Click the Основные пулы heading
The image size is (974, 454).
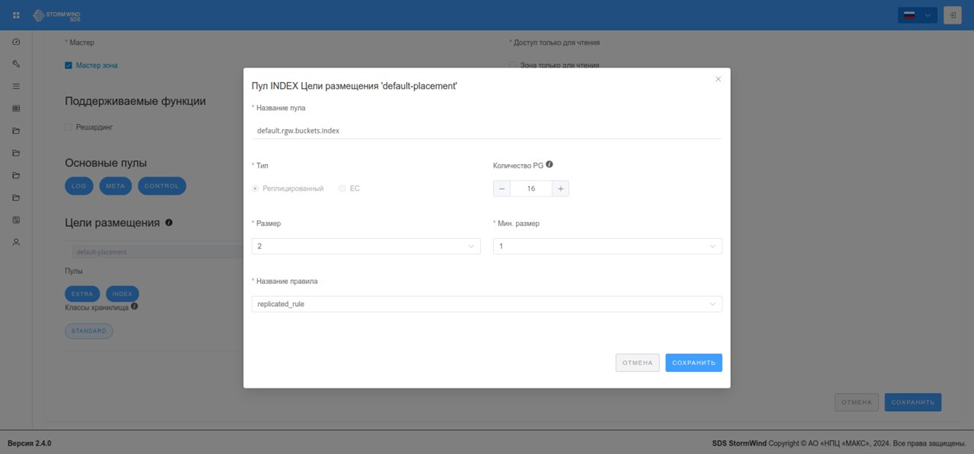click(x=106, y=163)
